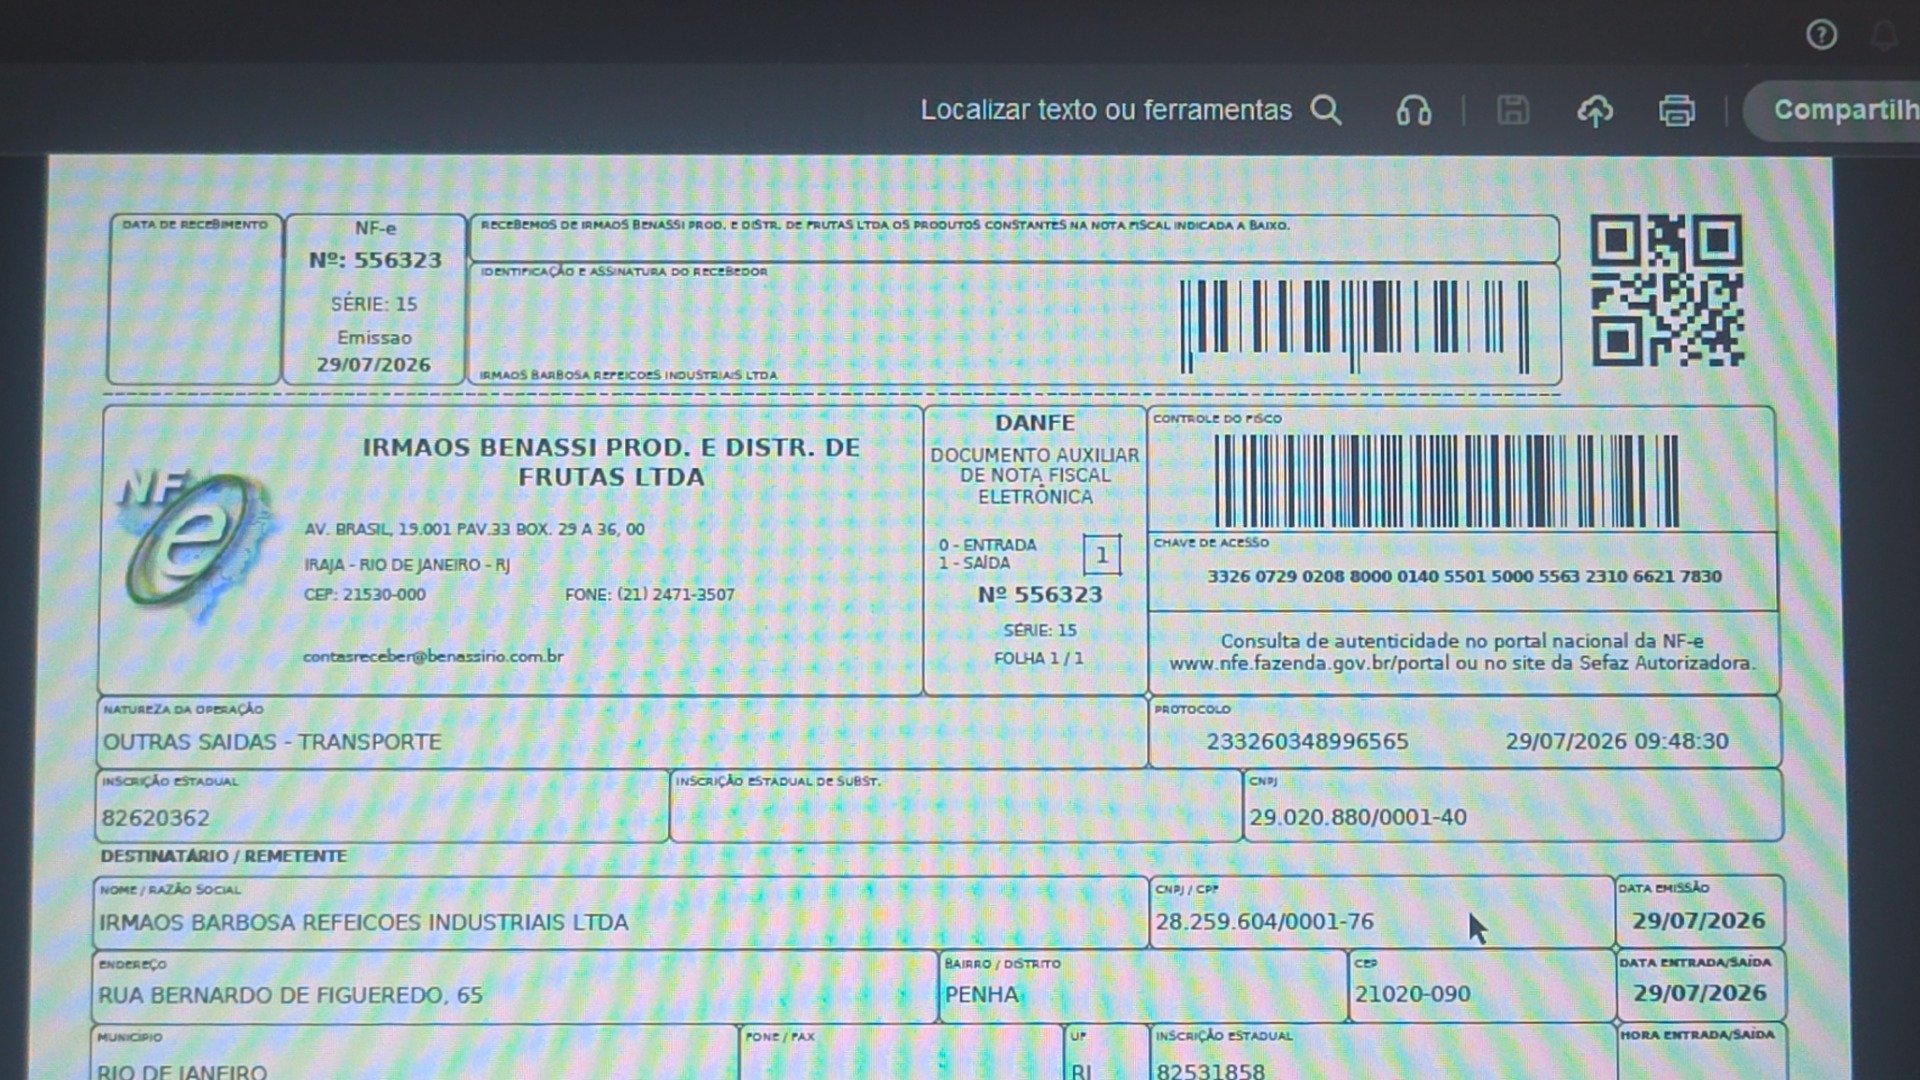Select the recipient CEP 21020-090
The height and width of the screenshot is (1080, 1920).
(x=1412, y=995)
